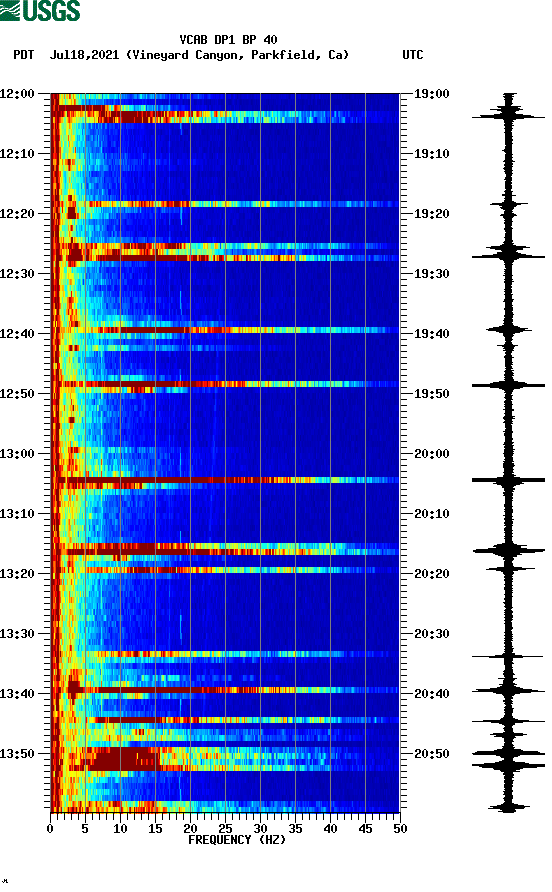
Task: Click the 40 Hz tick label
Action: [330, 829]
